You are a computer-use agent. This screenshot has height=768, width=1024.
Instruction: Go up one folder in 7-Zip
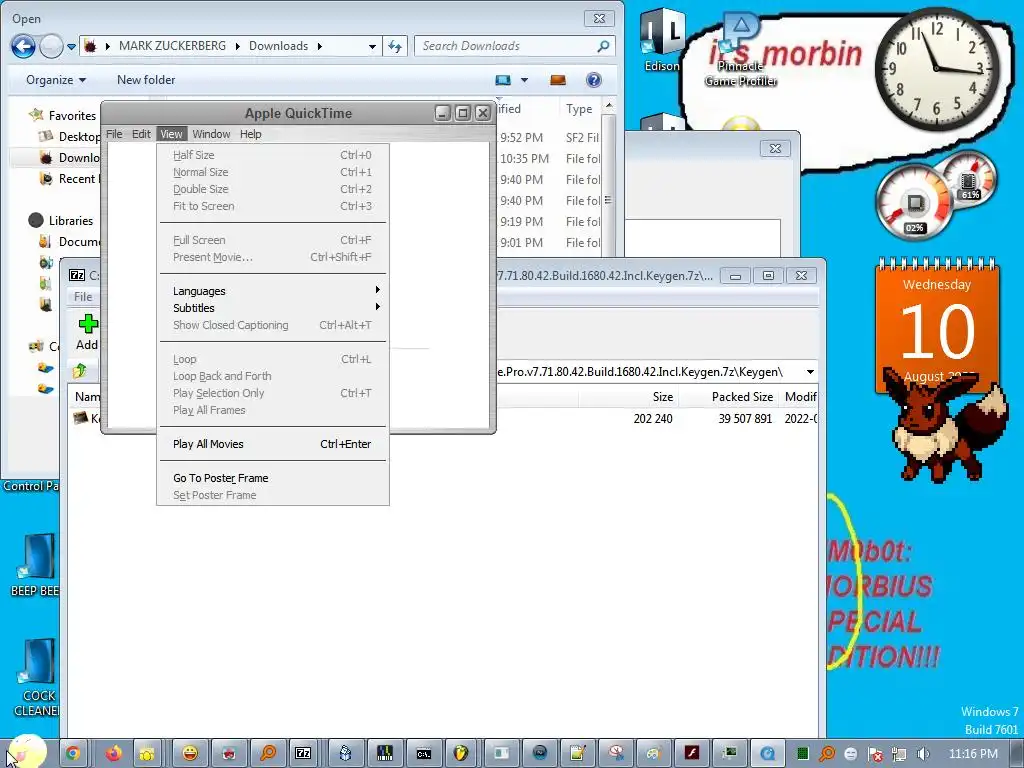(80, 371)
